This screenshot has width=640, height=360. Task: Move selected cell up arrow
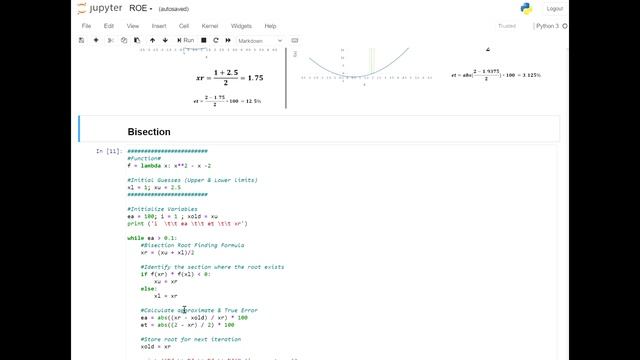click(152, 40)
